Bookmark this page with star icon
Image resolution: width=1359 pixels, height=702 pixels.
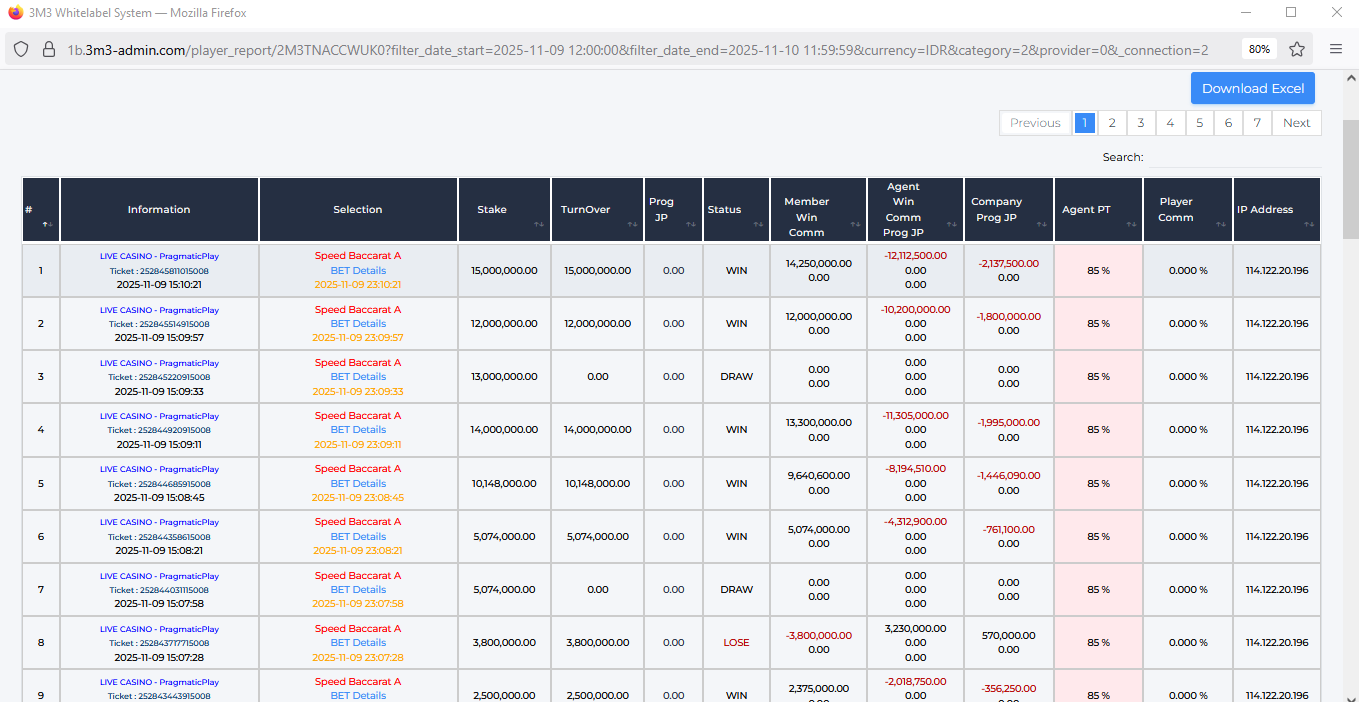click(1297, 49)
